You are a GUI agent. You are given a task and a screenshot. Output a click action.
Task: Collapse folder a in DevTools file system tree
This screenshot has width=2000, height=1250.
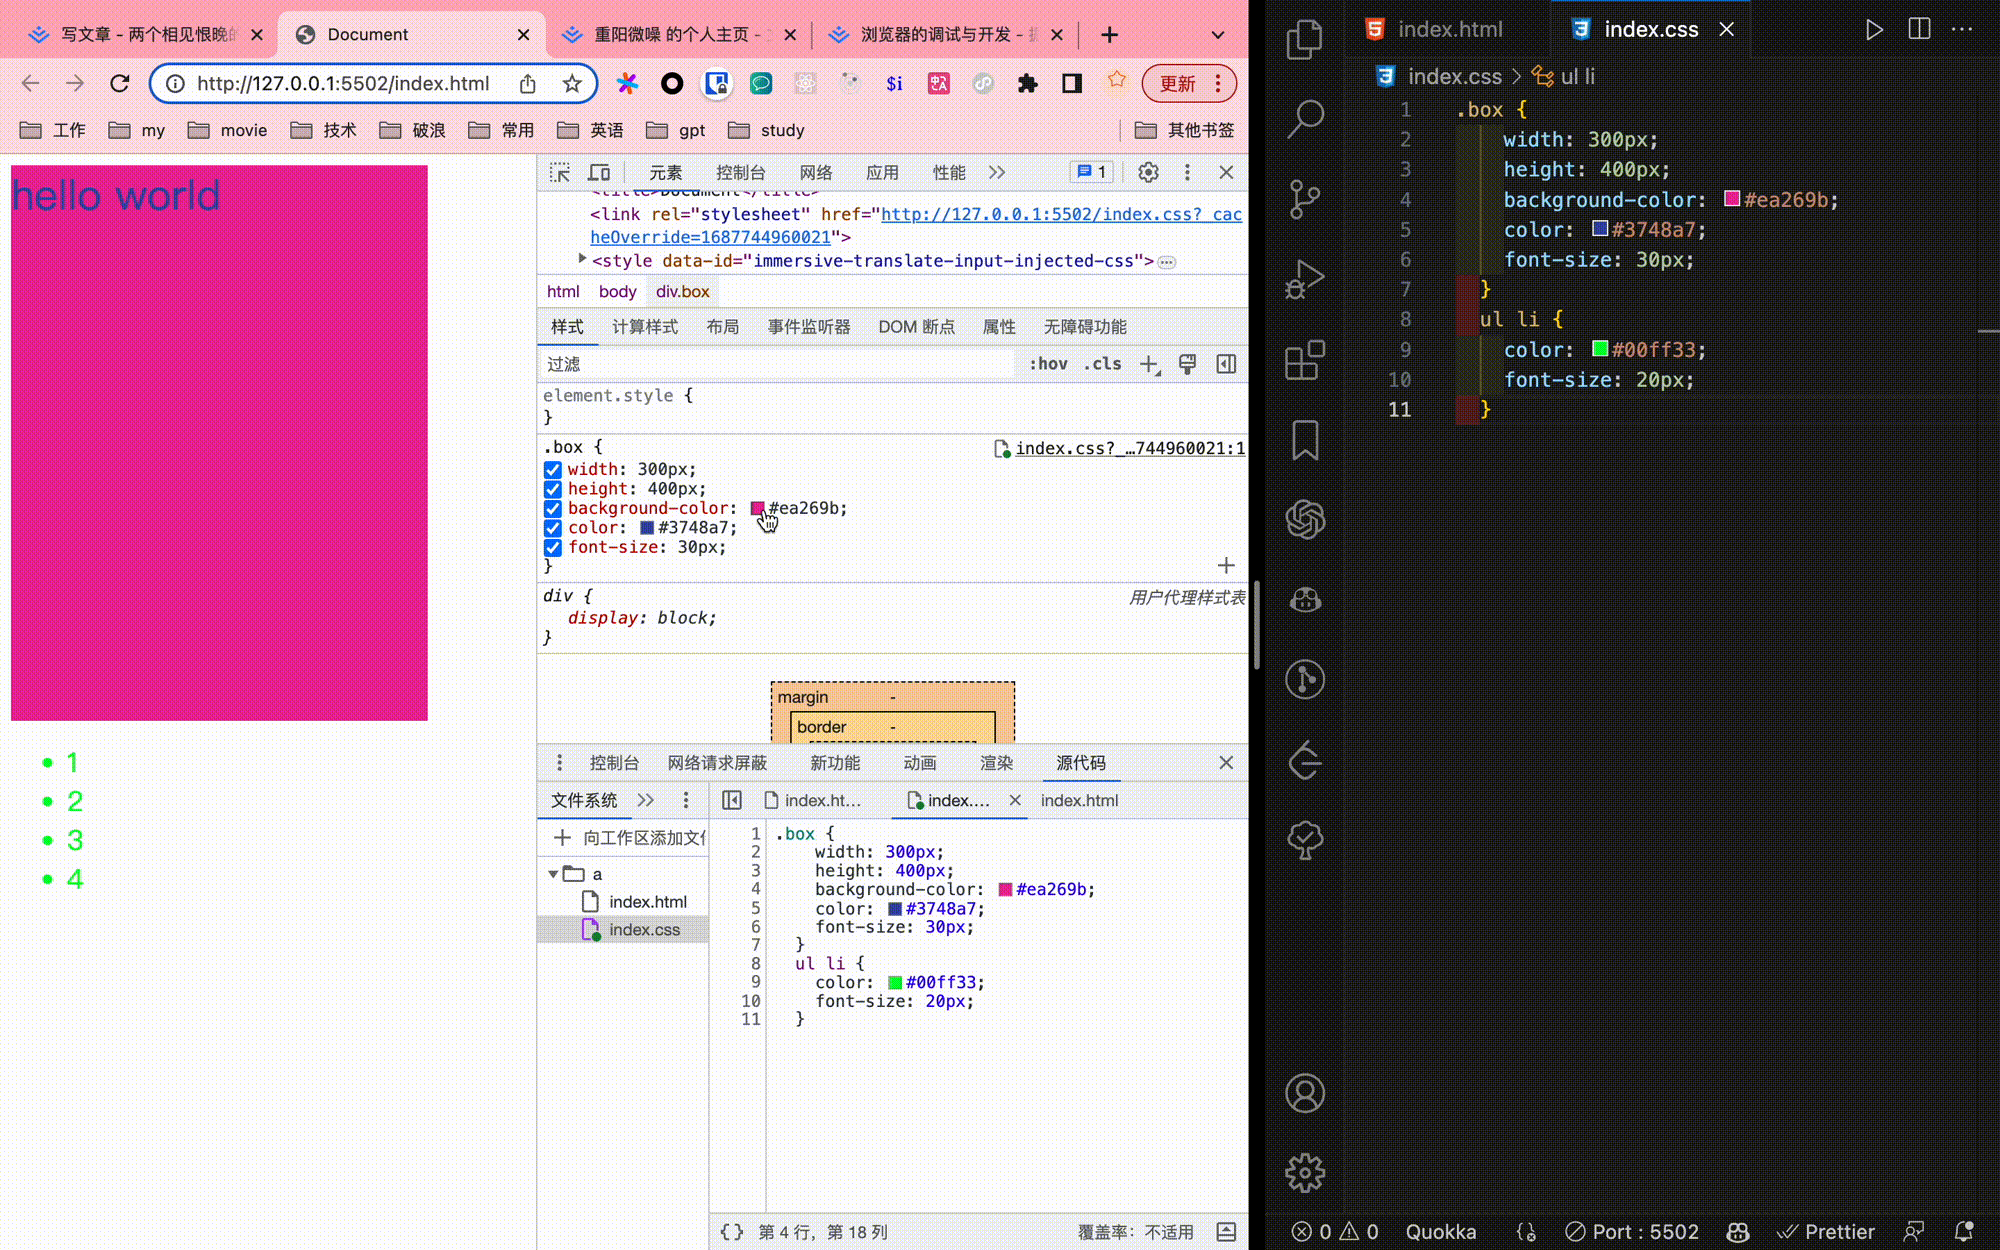[554, 873]
